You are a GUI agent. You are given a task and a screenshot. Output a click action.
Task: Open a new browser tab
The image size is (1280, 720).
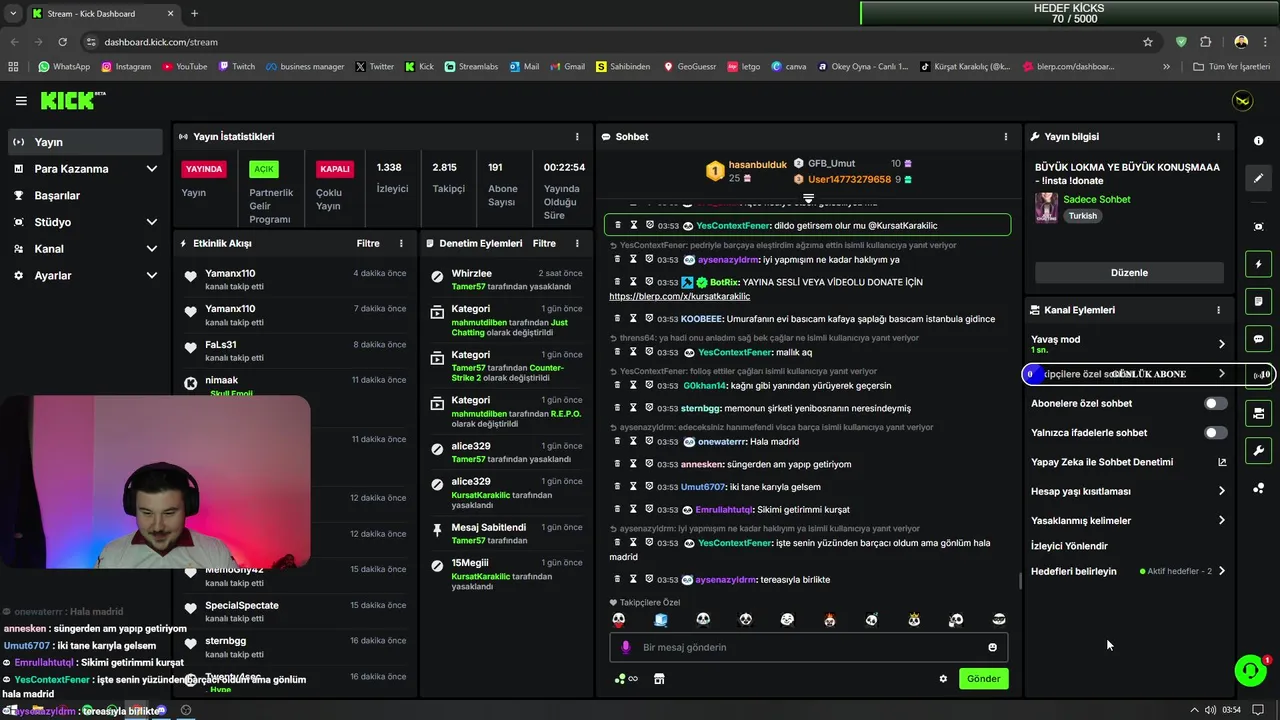(x=194, y=13)
